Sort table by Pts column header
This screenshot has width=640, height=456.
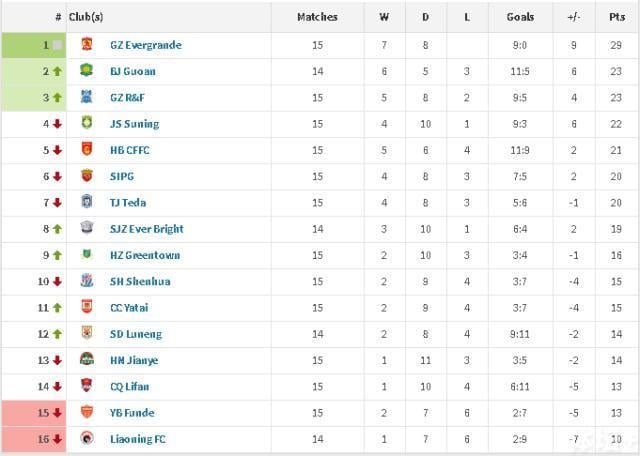(x=617, y=17)
